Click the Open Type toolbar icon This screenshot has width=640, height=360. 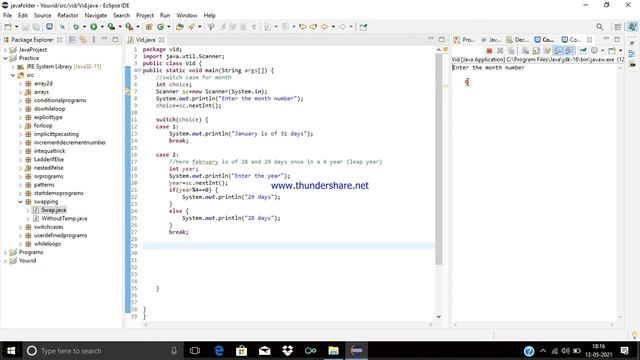coord(179,27)
